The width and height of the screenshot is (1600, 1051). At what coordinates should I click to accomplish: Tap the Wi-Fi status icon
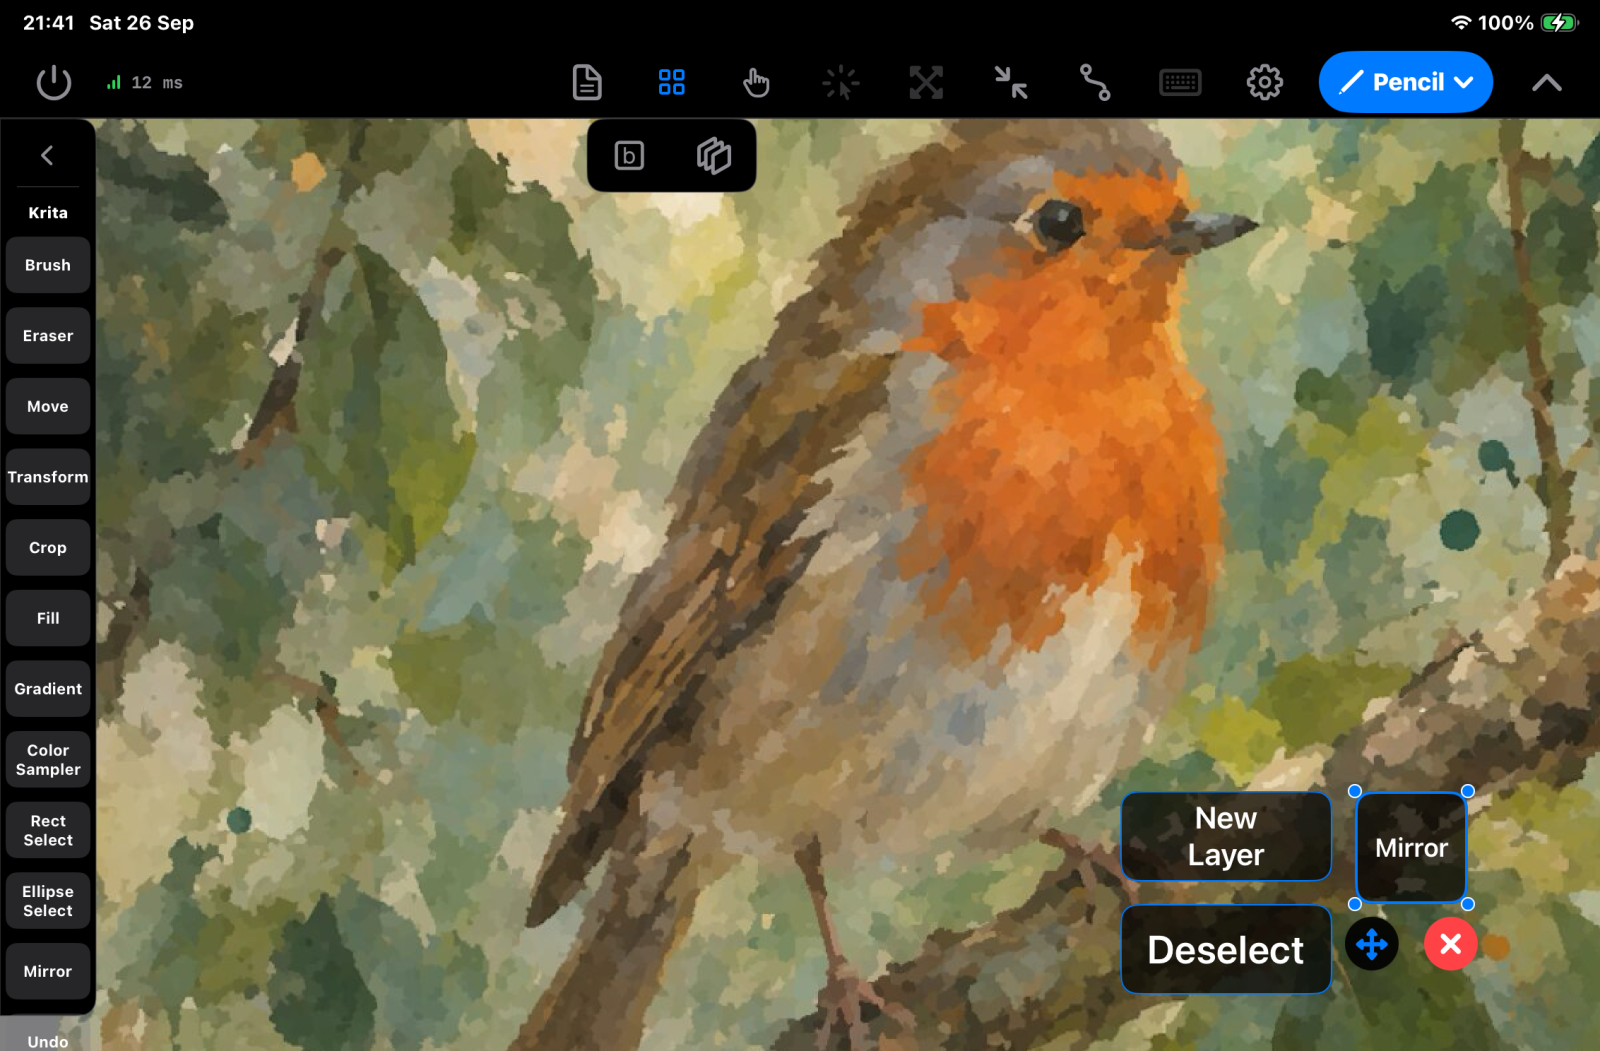click(x=1461, y=22)
